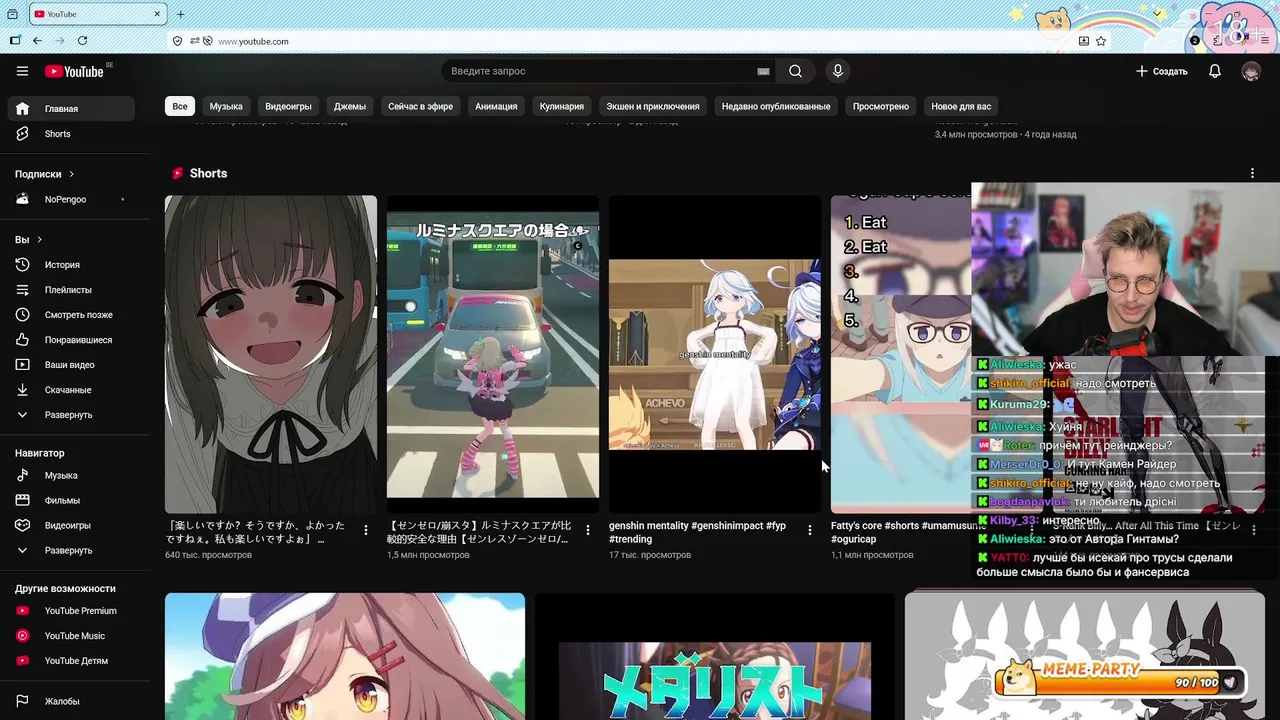Open История in sidebar
1280x720 pixels.
tap(70, 265)
